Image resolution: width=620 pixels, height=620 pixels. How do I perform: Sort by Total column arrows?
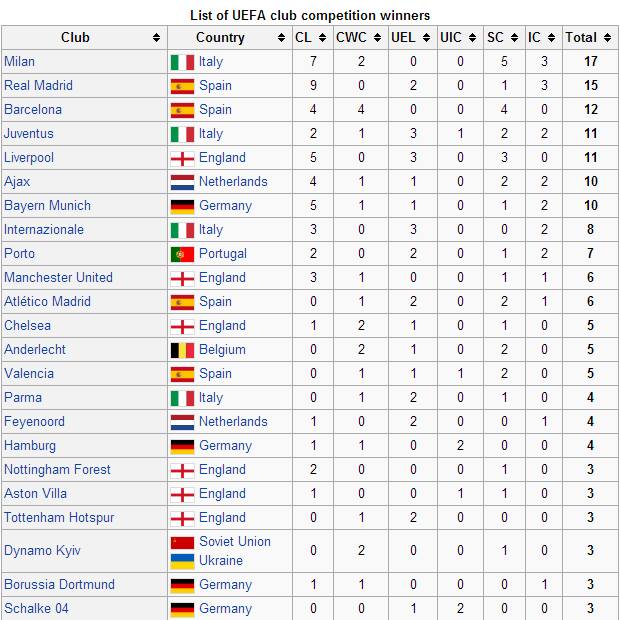pyautogui.click(x=607, y=38)
